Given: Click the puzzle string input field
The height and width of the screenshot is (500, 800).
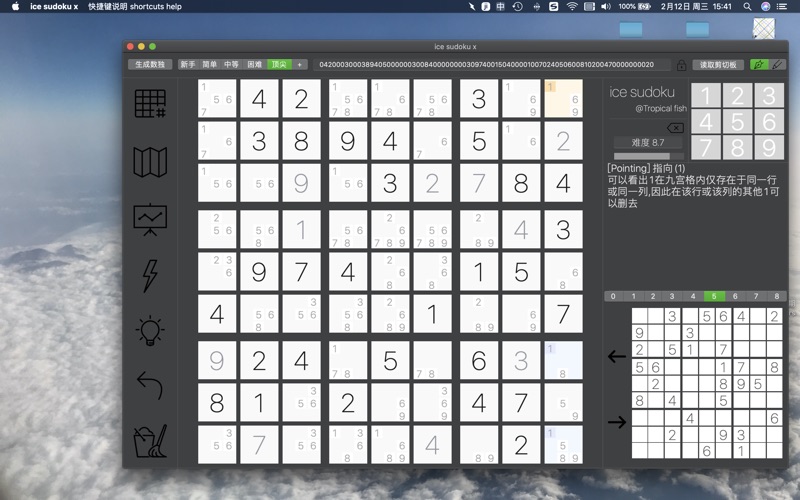Looking at the screenshot, I should pyautogui.click(x=491, y=65).
